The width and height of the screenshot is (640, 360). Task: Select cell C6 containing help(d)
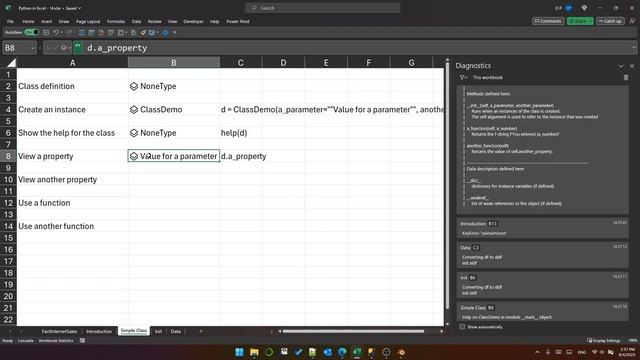tap(240, 133)
